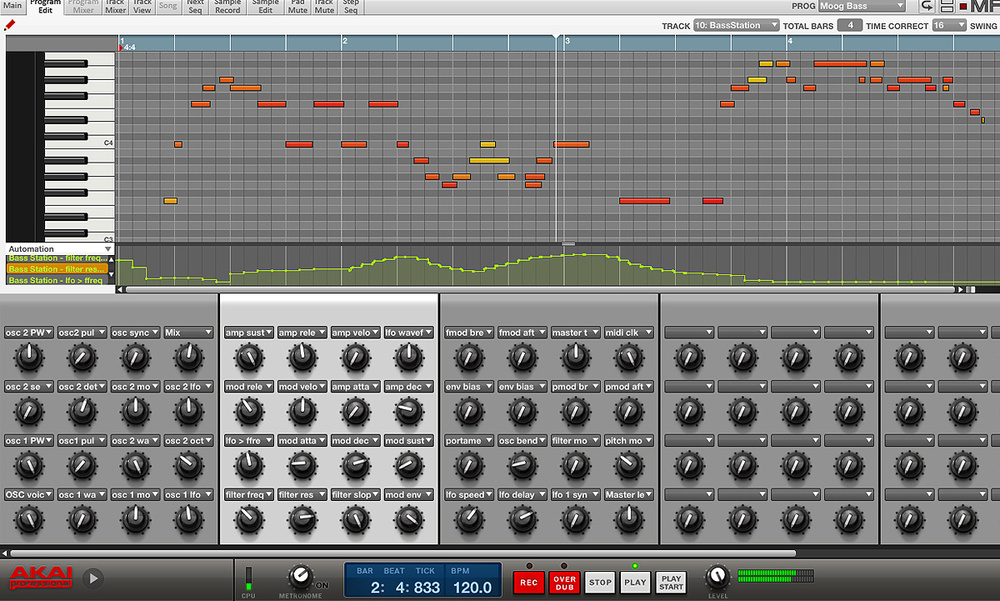
Task: Click bar 3 marker in timeline ruler
Action: [567, 41]
